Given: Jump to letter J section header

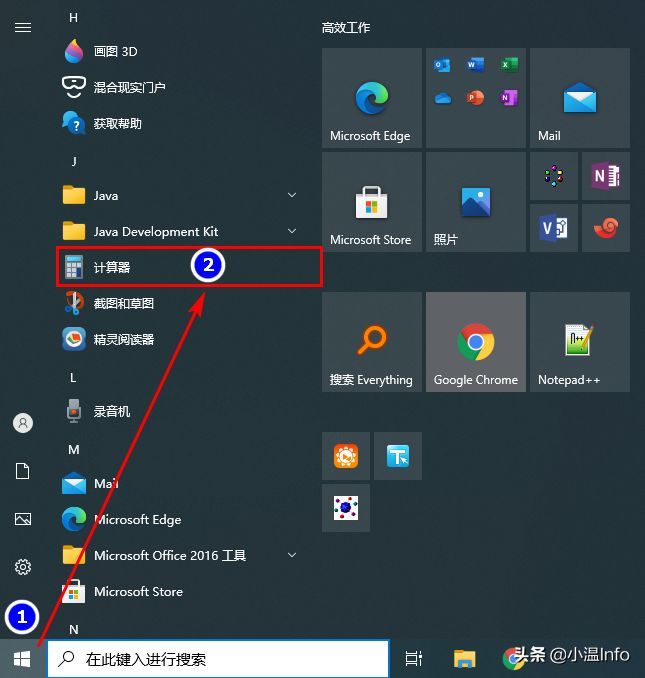Looking at the screenshot, I should [74, 161].
